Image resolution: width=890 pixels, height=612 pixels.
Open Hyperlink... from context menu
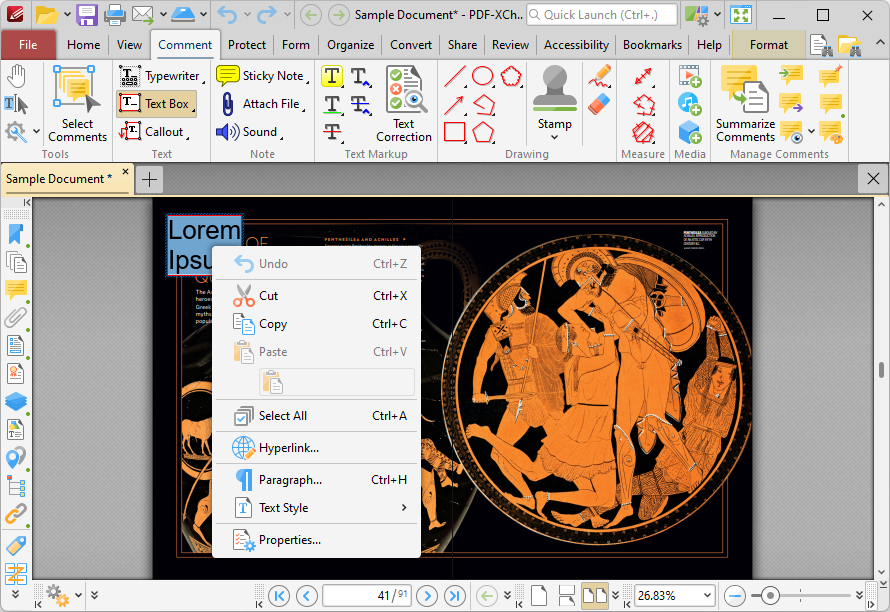[x=316, y=448]
